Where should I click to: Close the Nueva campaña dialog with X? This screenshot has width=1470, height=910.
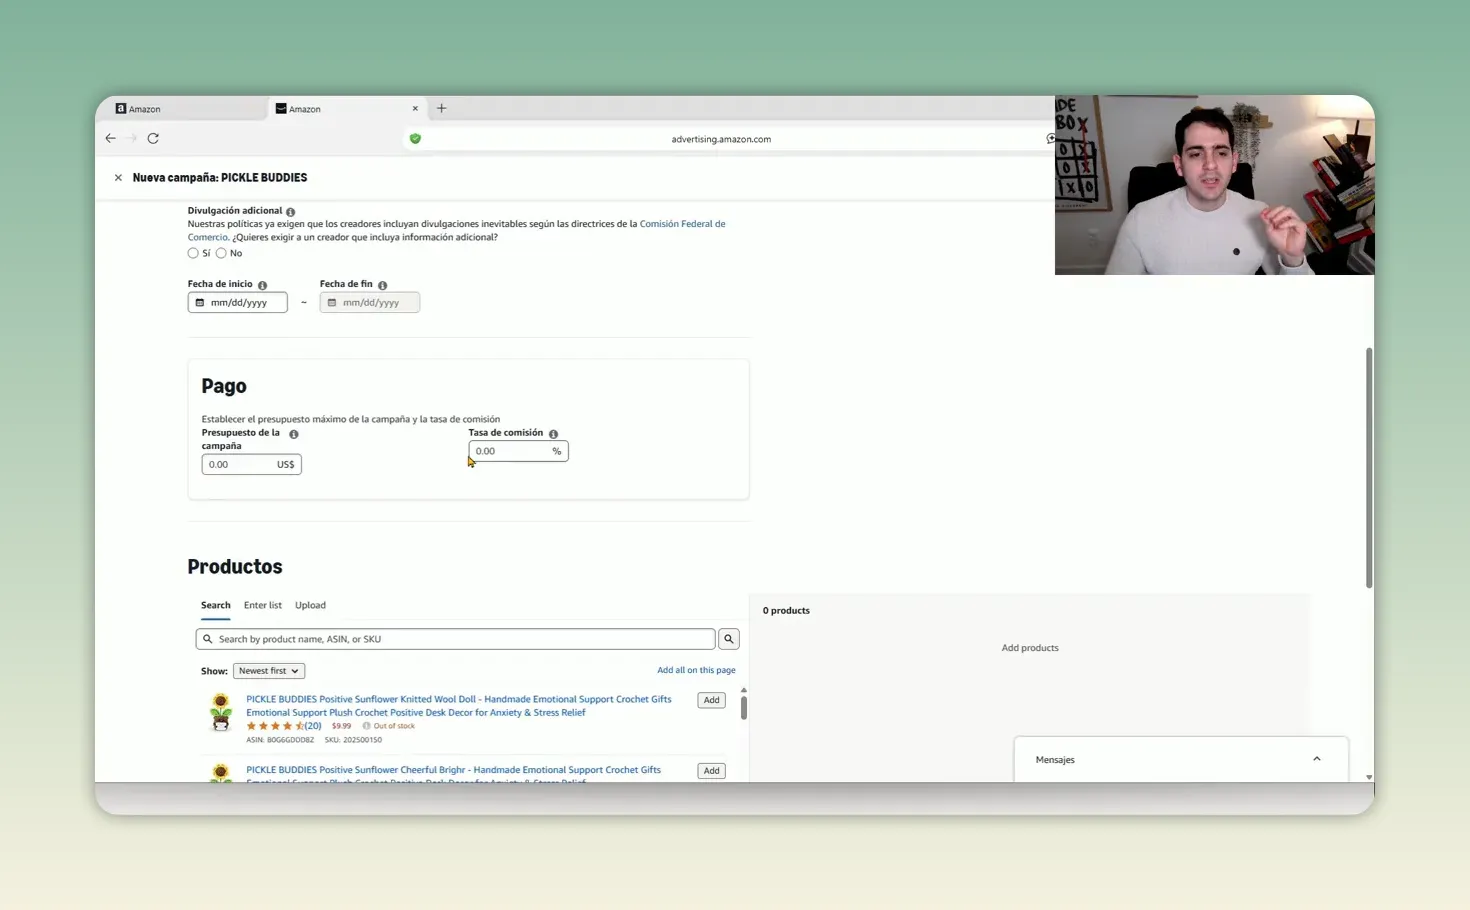click(x=118, y=178)
